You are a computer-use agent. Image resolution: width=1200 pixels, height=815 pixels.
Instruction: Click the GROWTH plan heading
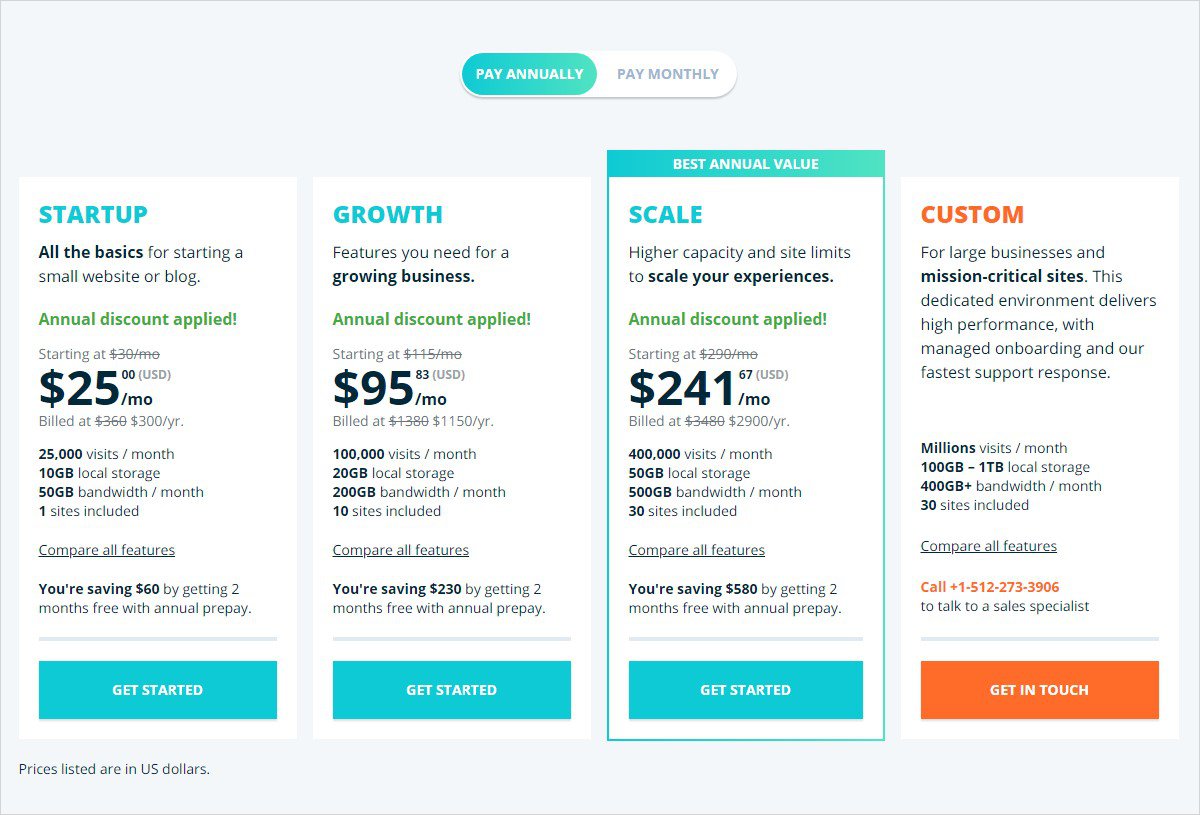[x=388, y=215]
